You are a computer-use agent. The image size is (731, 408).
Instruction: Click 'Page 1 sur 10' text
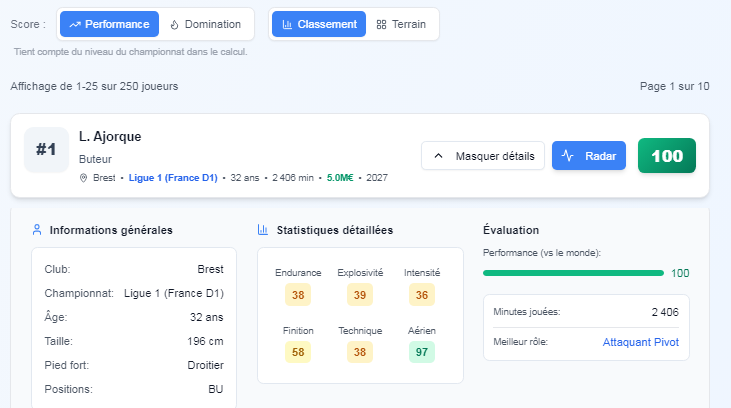coord(675,86)
